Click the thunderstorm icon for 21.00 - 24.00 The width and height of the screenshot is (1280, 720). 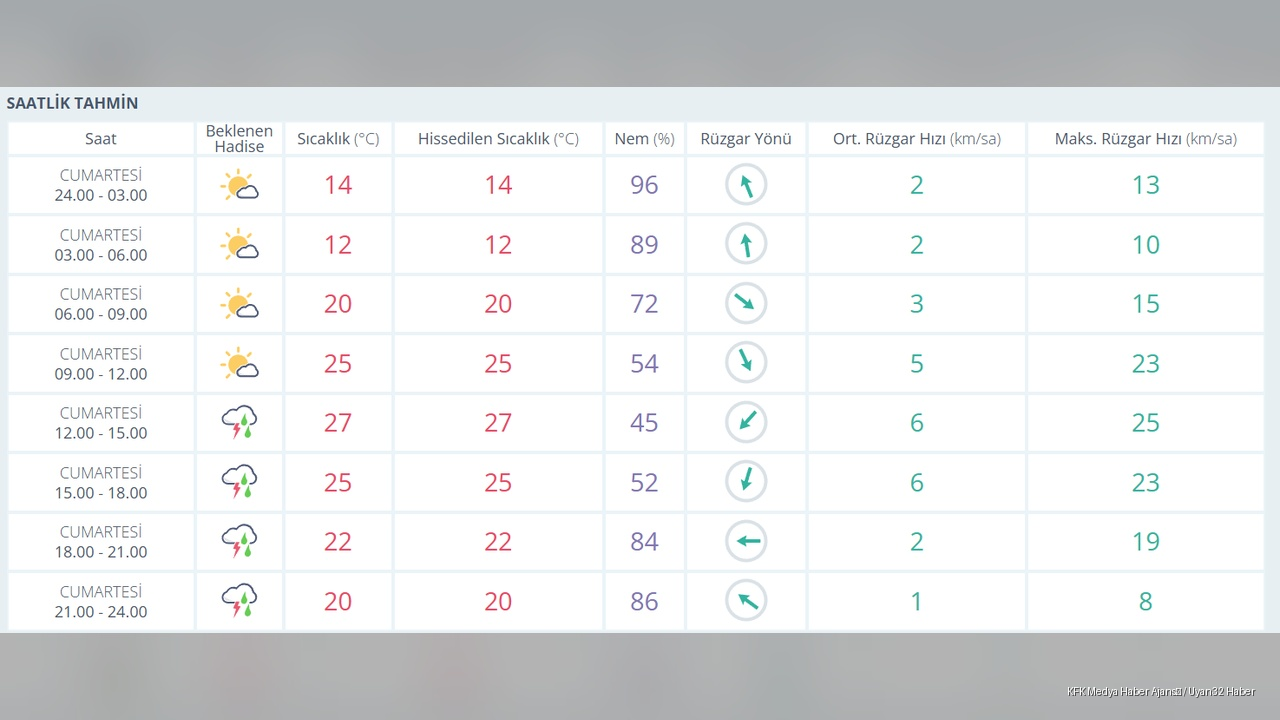(239, 601)
